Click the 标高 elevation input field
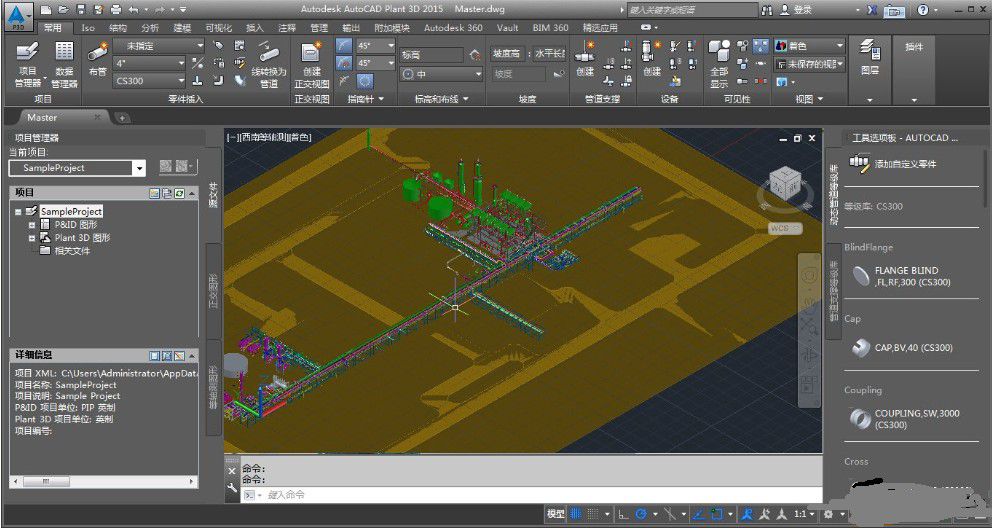Image resolution: width=992 pixels, height=528 pixels. (432, 55)
